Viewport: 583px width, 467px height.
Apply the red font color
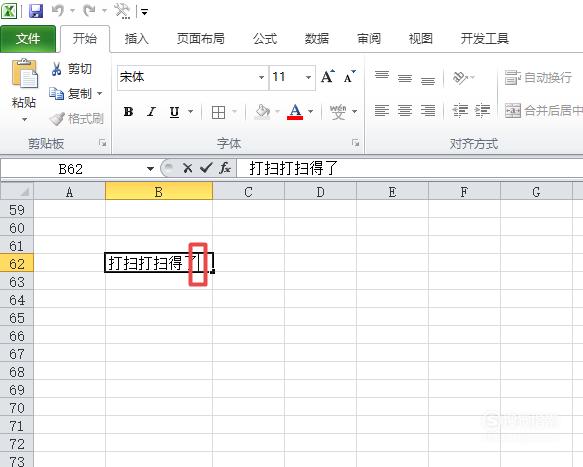point(295,112)
